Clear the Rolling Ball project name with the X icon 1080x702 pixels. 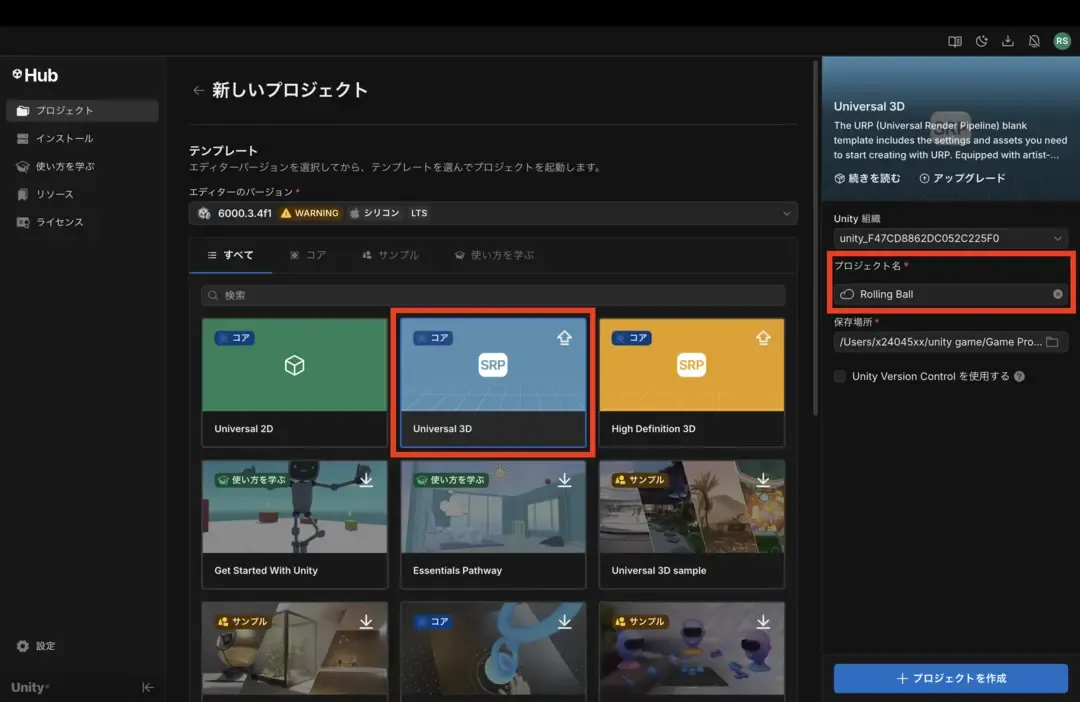tap(1058, 294)
